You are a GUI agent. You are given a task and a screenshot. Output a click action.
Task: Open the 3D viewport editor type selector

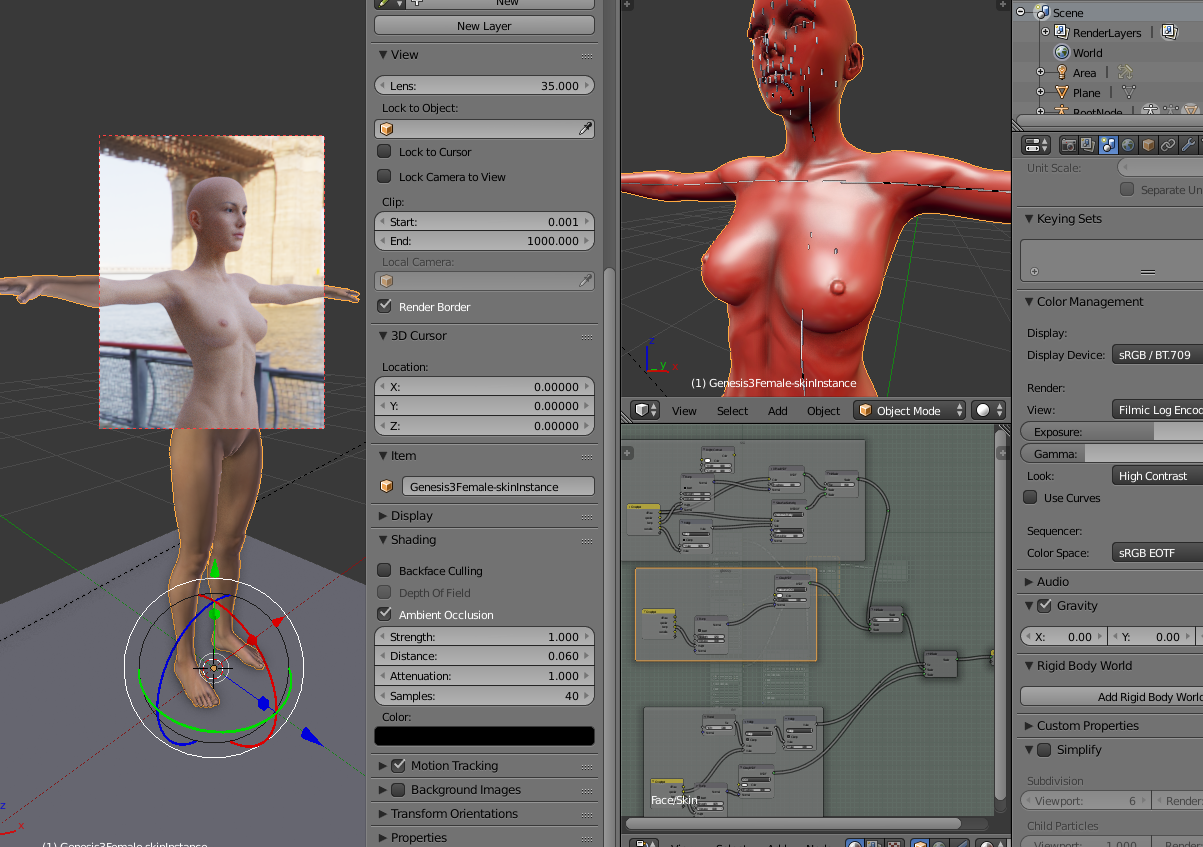click(645, 410)
